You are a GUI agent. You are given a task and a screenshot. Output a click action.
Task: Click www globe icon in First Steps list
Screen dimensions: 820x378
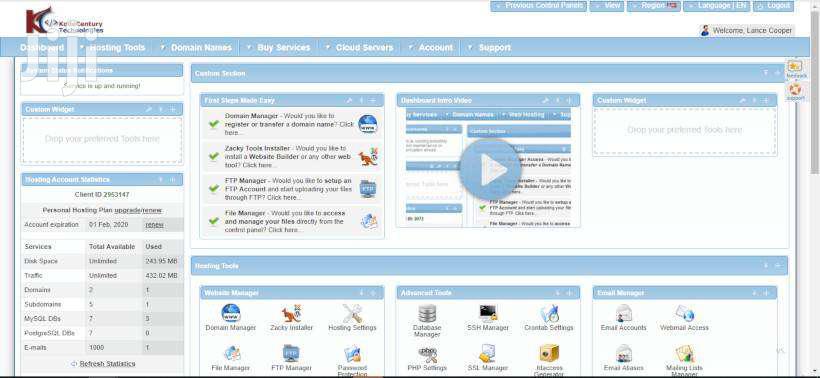[368, 124]
